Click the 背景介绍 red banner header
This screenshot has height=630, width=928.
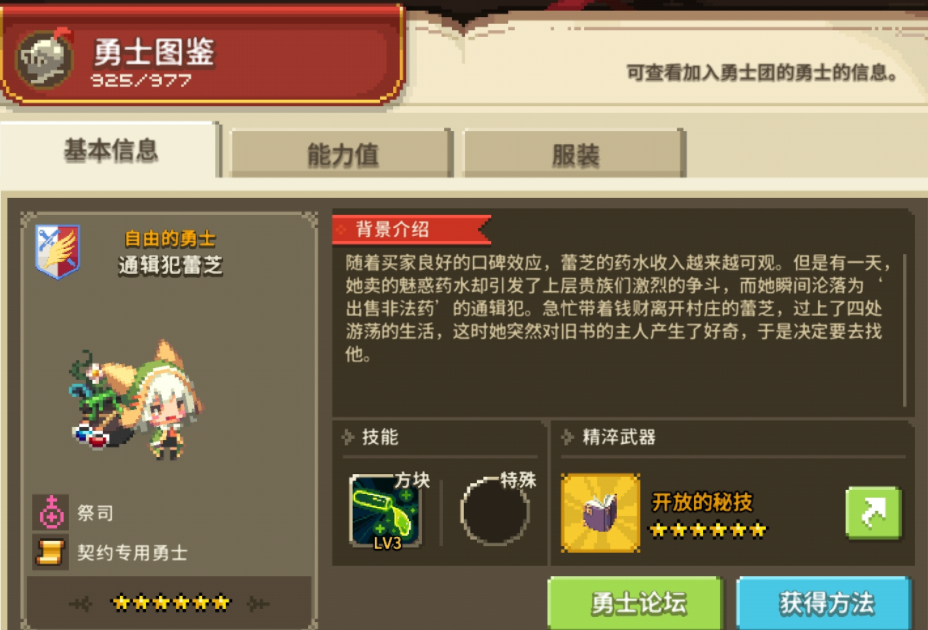tap(412, 229)
